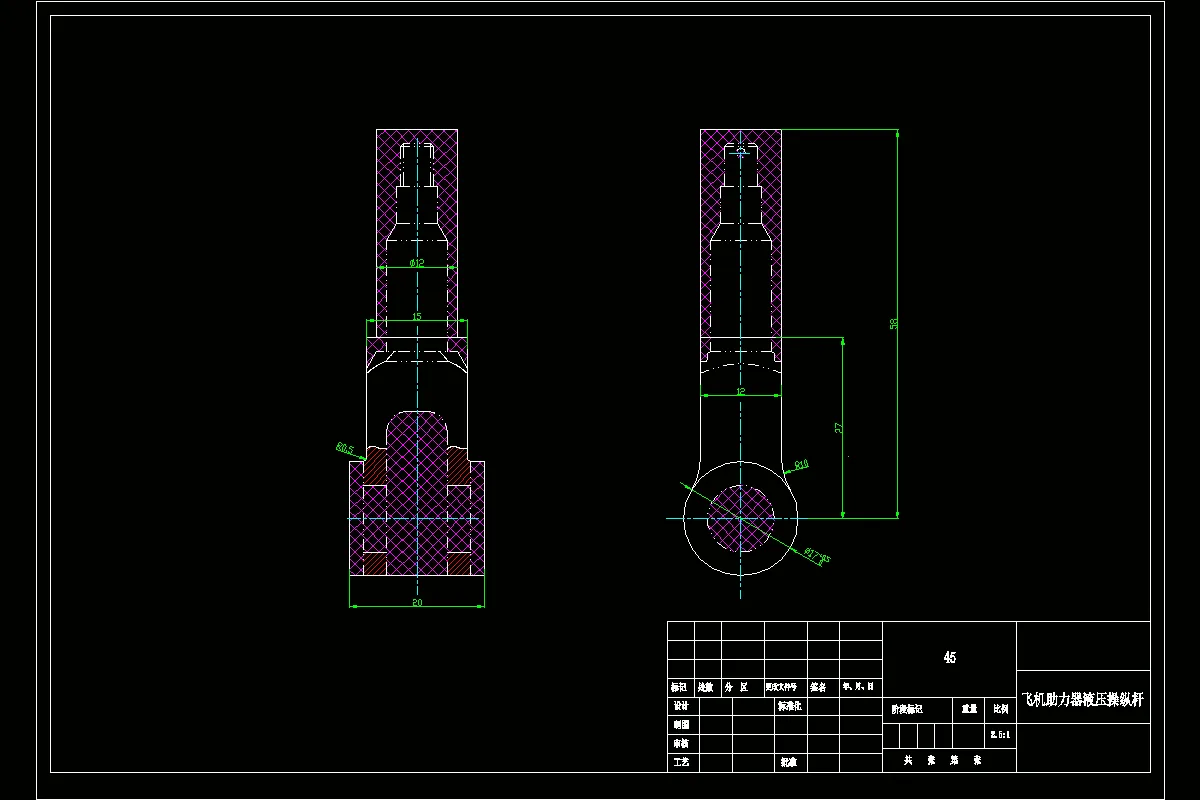Click the '标准化' cell in title block
Screen dimensions: 1200x800
[x=790, y=706]
